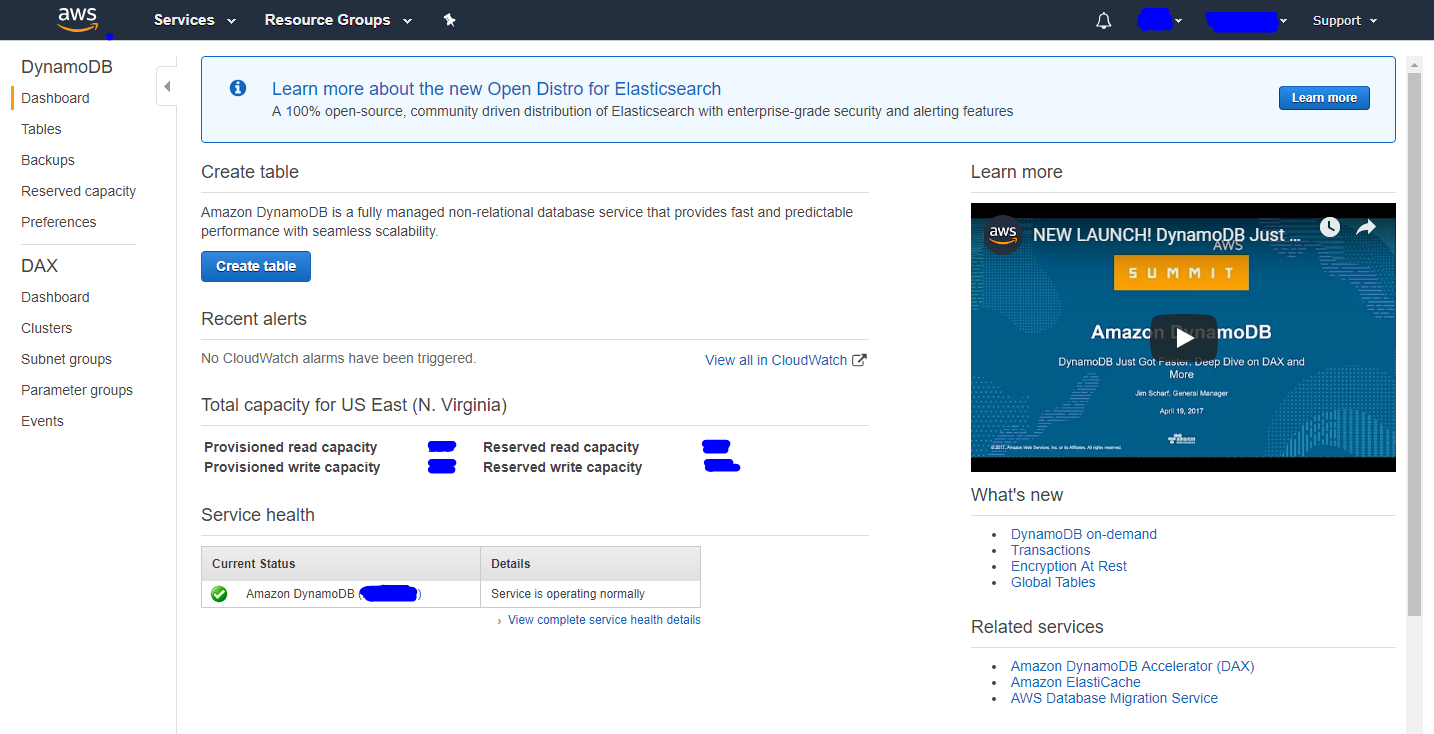
Task: Collapse the DynamoDB sidebar panel
Action: [166, 86]
